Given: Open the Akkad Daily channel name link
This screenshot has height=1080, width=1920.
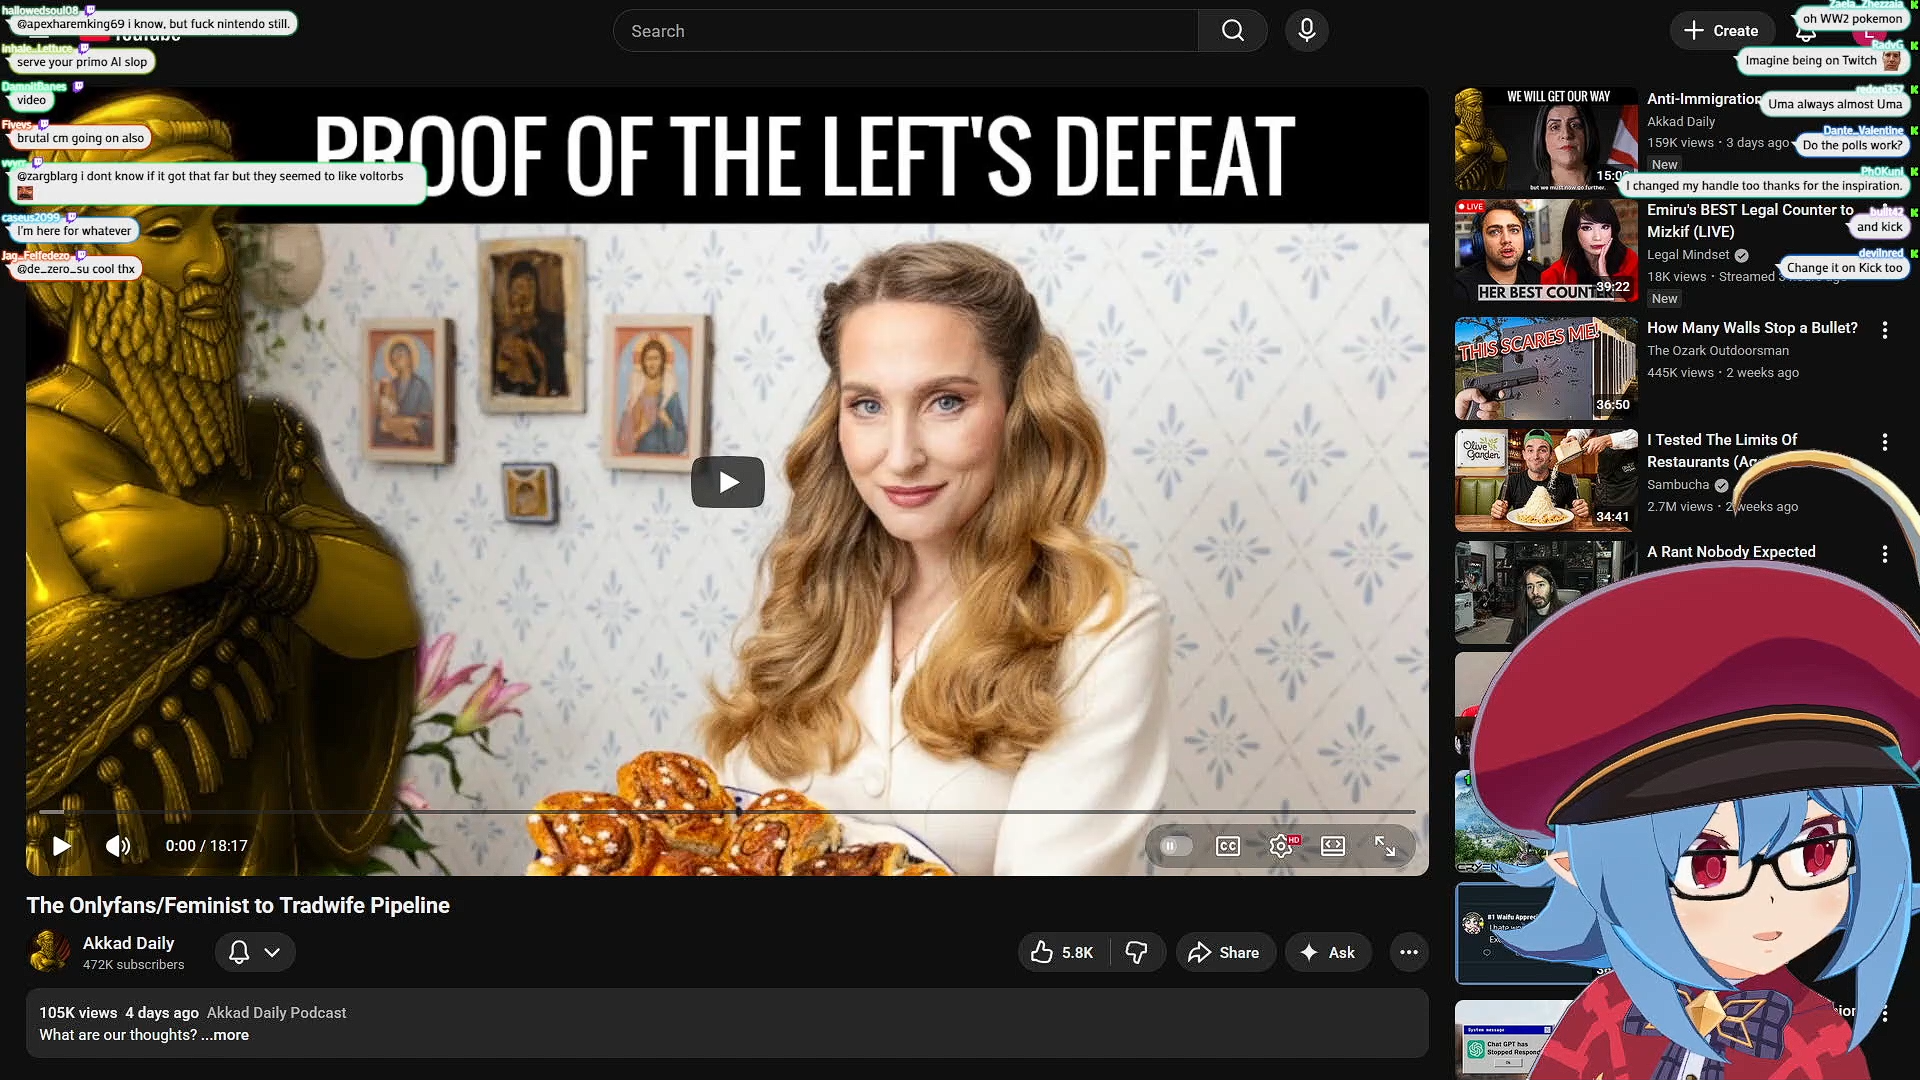Looking at the screenshot, I should coord(128,943).
